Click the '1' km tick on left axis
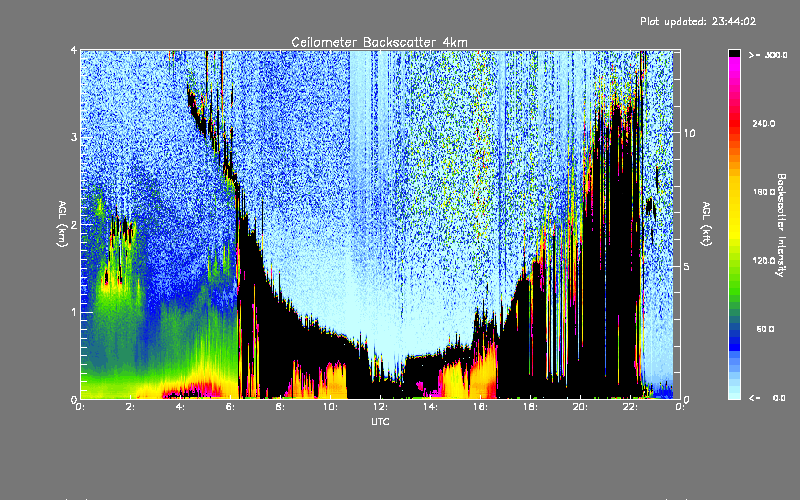The width and height of the screenshot is (800, 500). pos(74,312)
